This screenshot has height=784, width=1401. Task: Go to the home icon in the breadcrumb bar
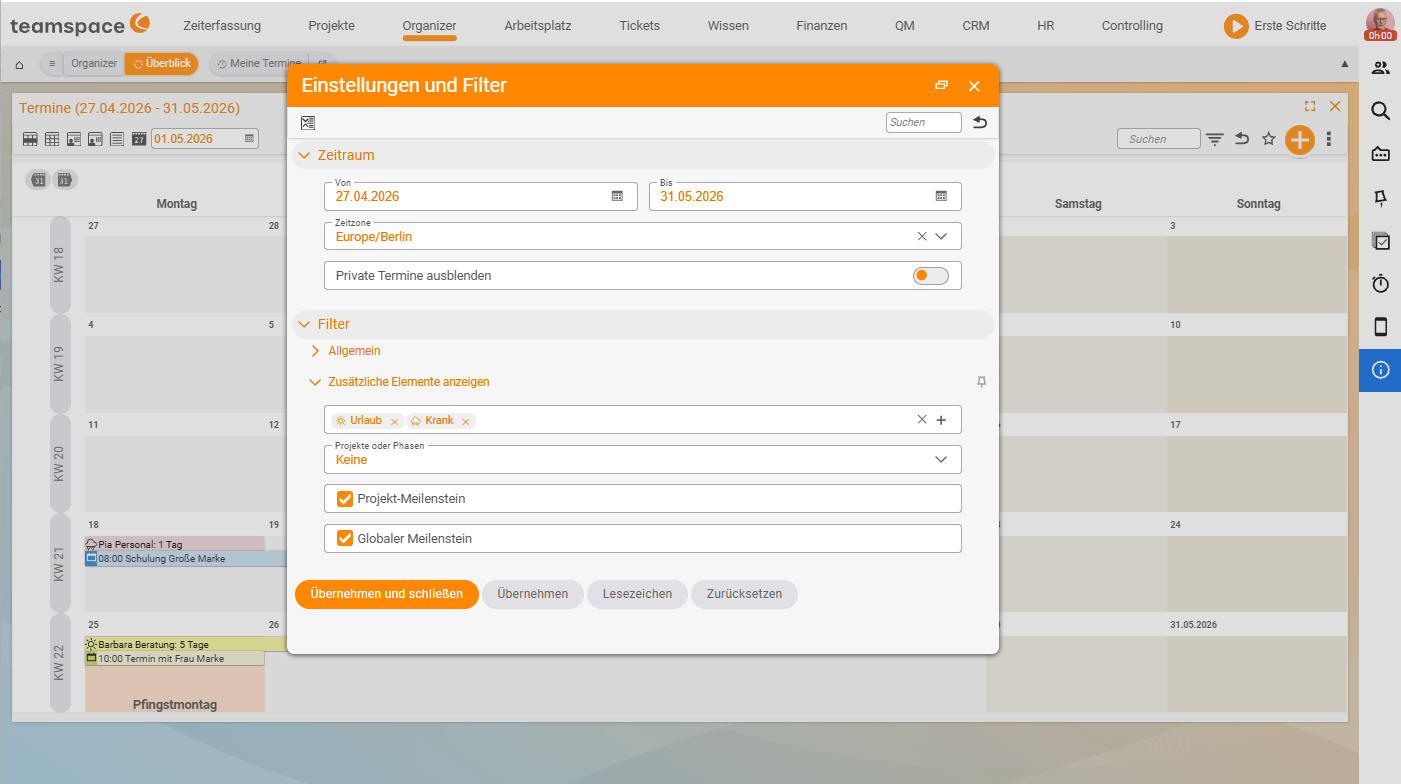click(x=19, y=64)
